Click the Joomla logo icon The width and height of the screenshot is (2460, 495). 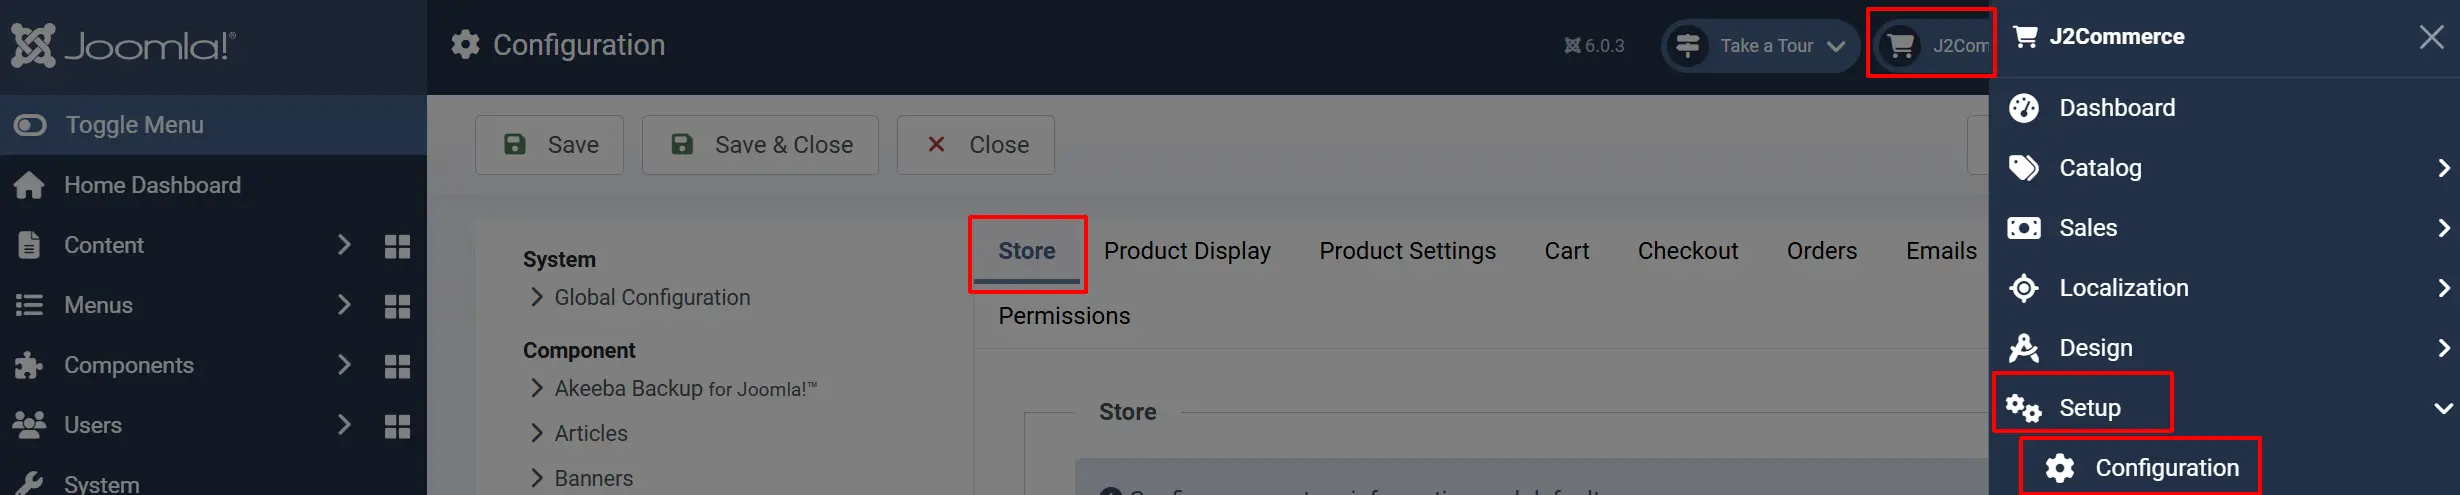[33, 45]
